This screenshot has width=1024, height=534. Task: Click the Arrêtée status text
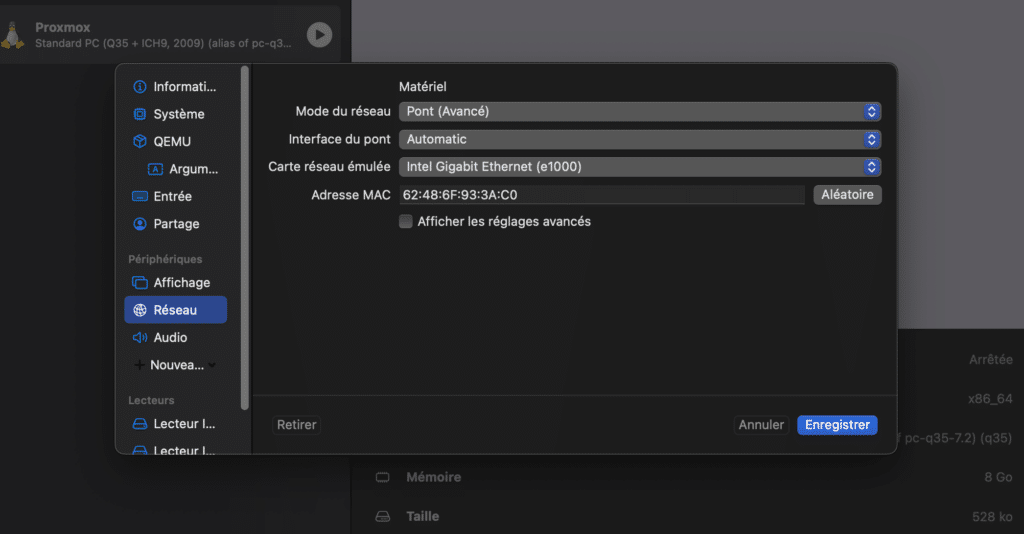click(991, 360)
